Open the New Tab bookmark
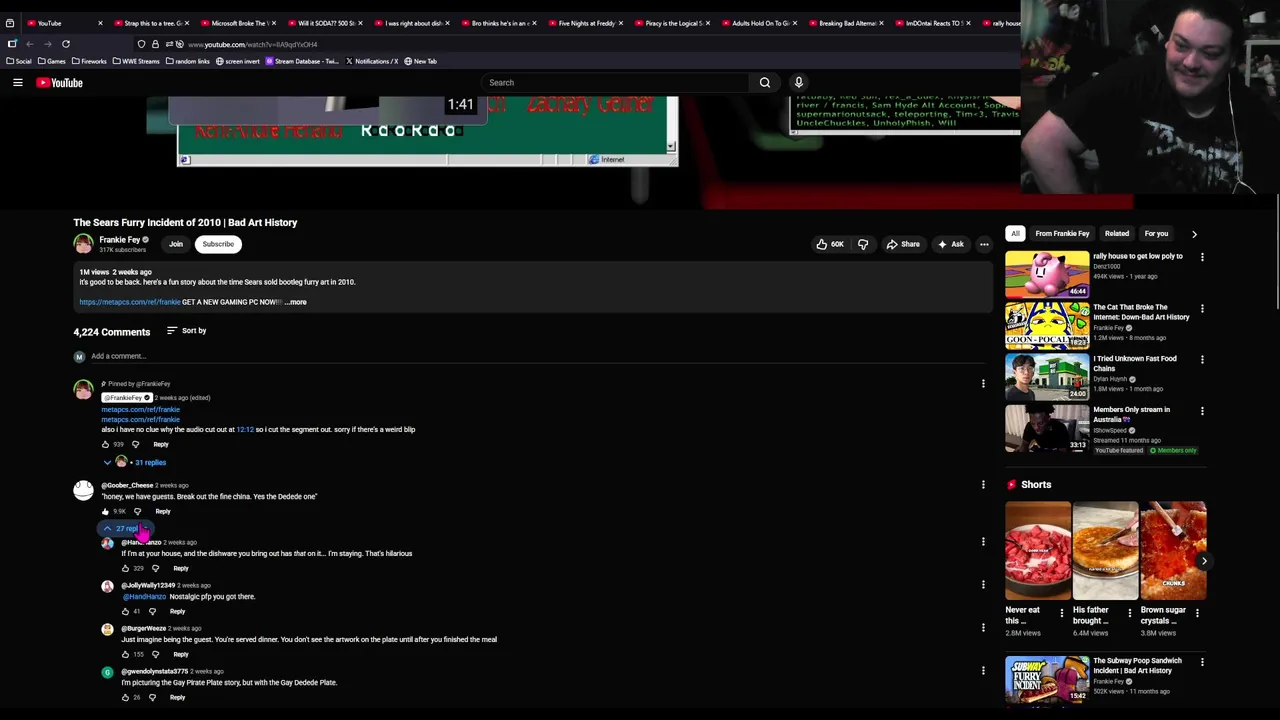Screen dimensions: 1280x720 click(x=421, y=61)
